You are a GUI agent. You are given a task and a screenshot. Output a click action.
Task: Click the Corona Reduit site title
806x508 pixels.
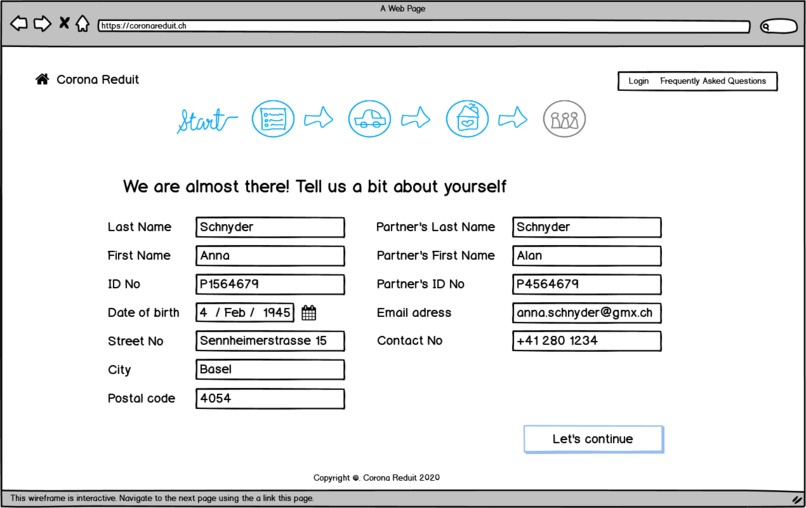click(98, 80)
